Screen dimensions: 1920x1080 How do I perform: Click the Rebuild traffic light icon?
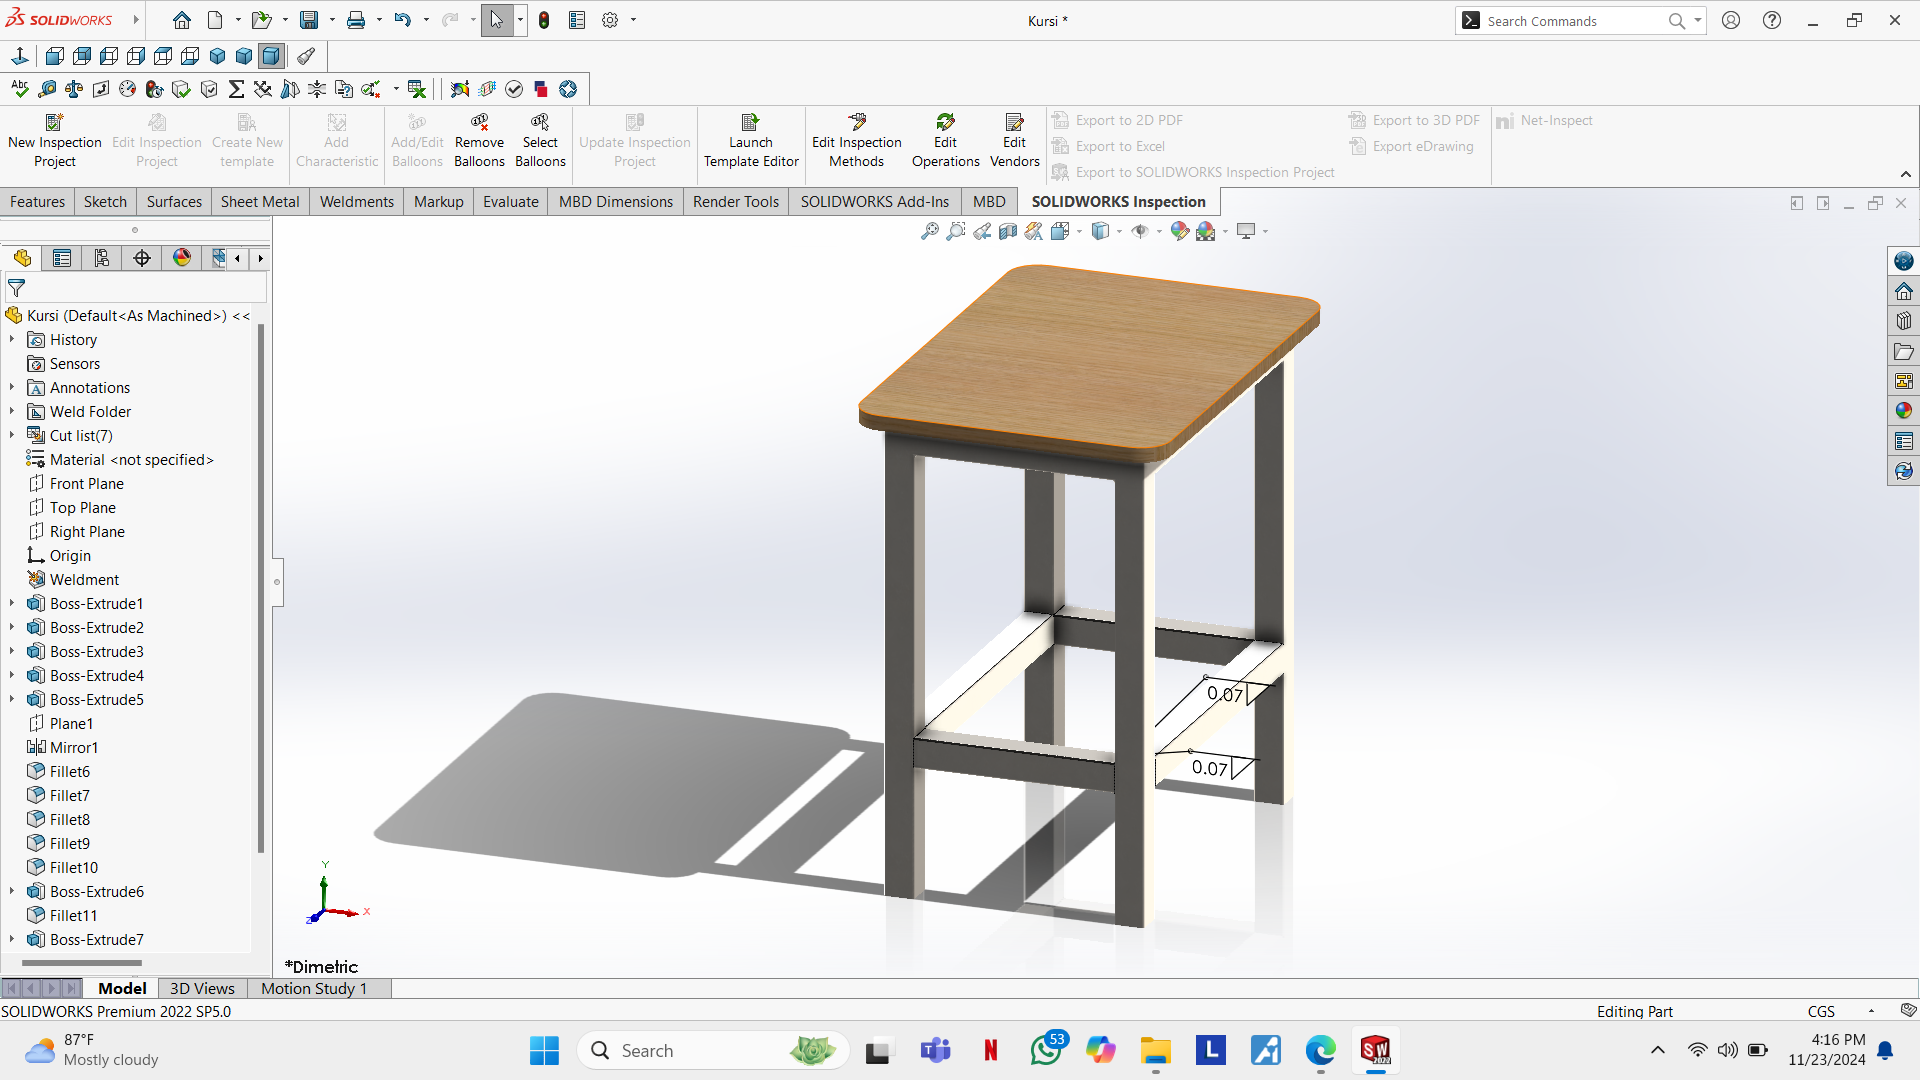coord(544,20)
